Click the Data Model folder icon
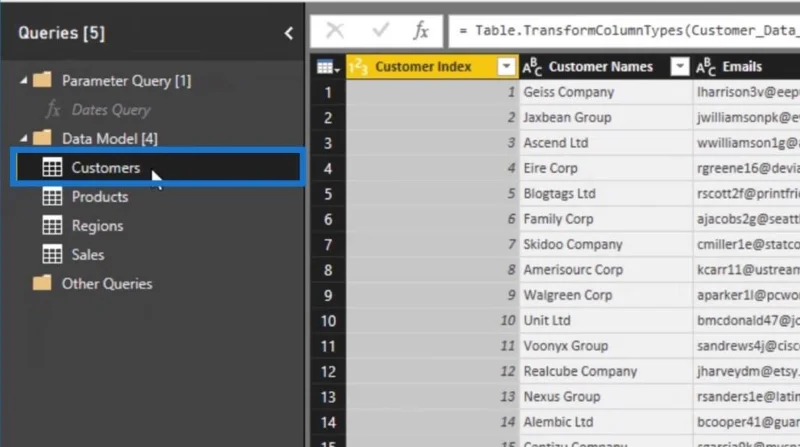The image size is (800, 447). [42, 138]
